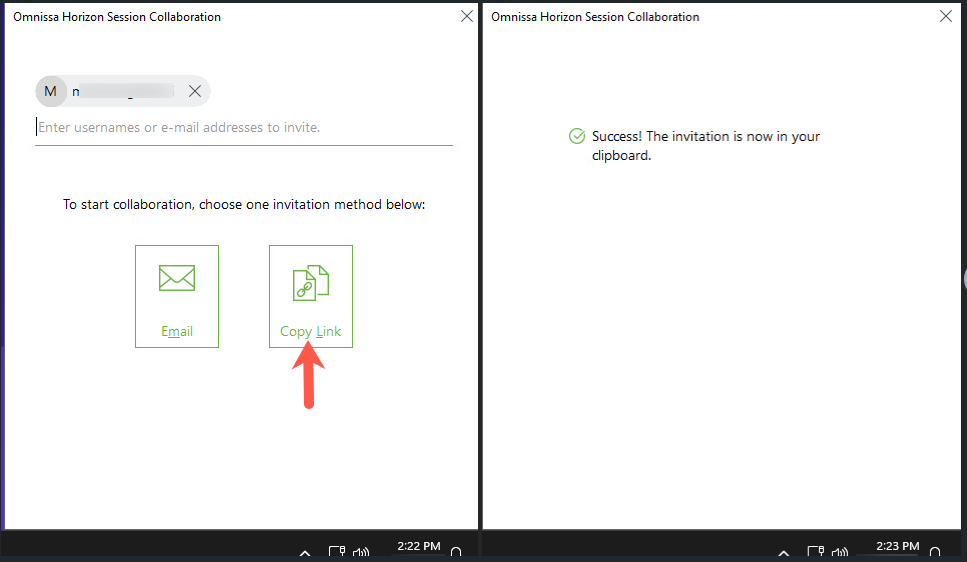Choose the Email invitation method

pyautogui.click(x=177, y=296)
